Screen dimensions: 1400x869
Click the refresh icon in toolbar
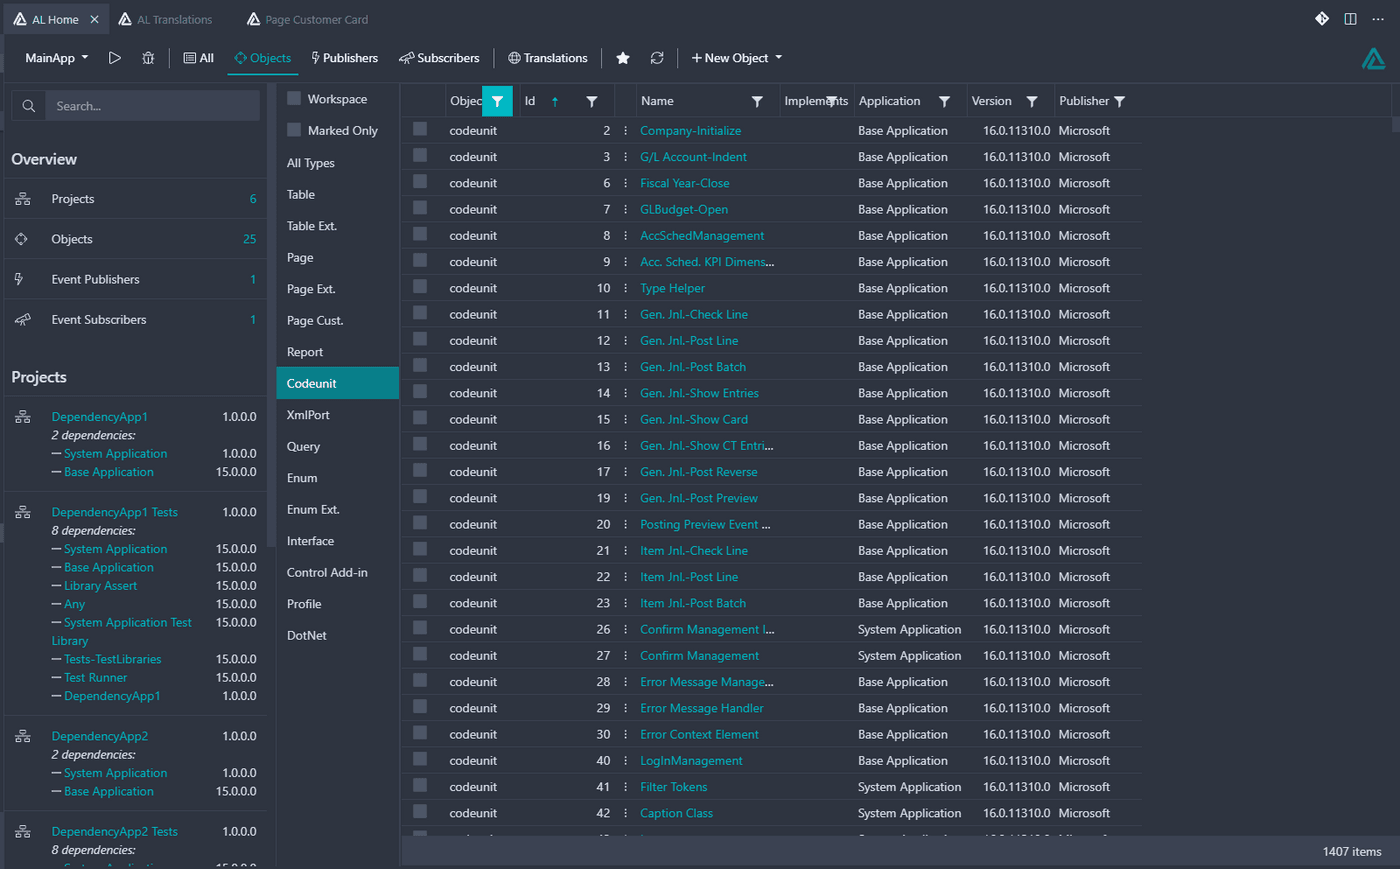pos(657,58)
